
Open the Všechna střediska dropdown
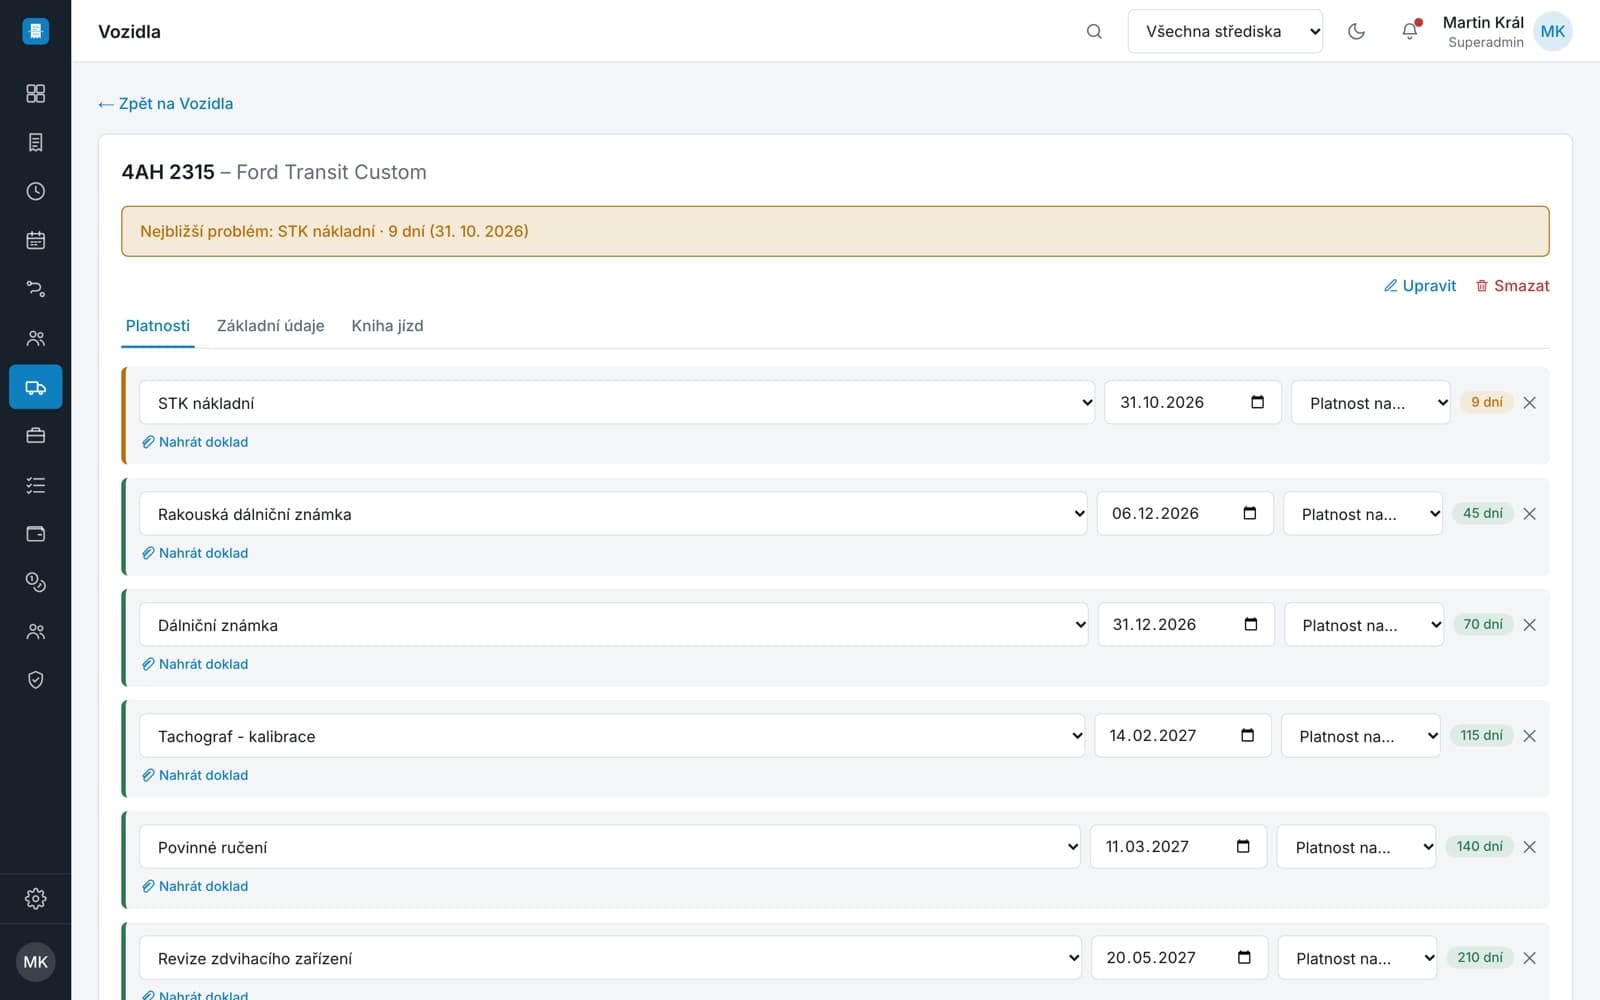coord(1225,31)
